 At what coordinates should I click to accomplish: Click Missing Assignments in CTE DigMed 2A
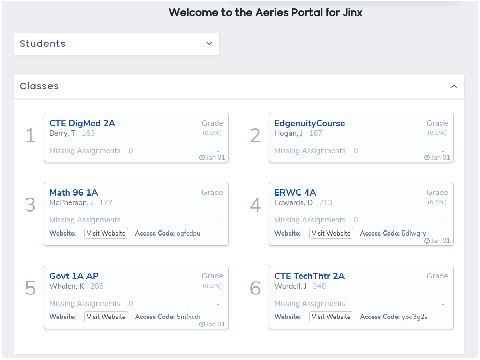click(85, 151)
